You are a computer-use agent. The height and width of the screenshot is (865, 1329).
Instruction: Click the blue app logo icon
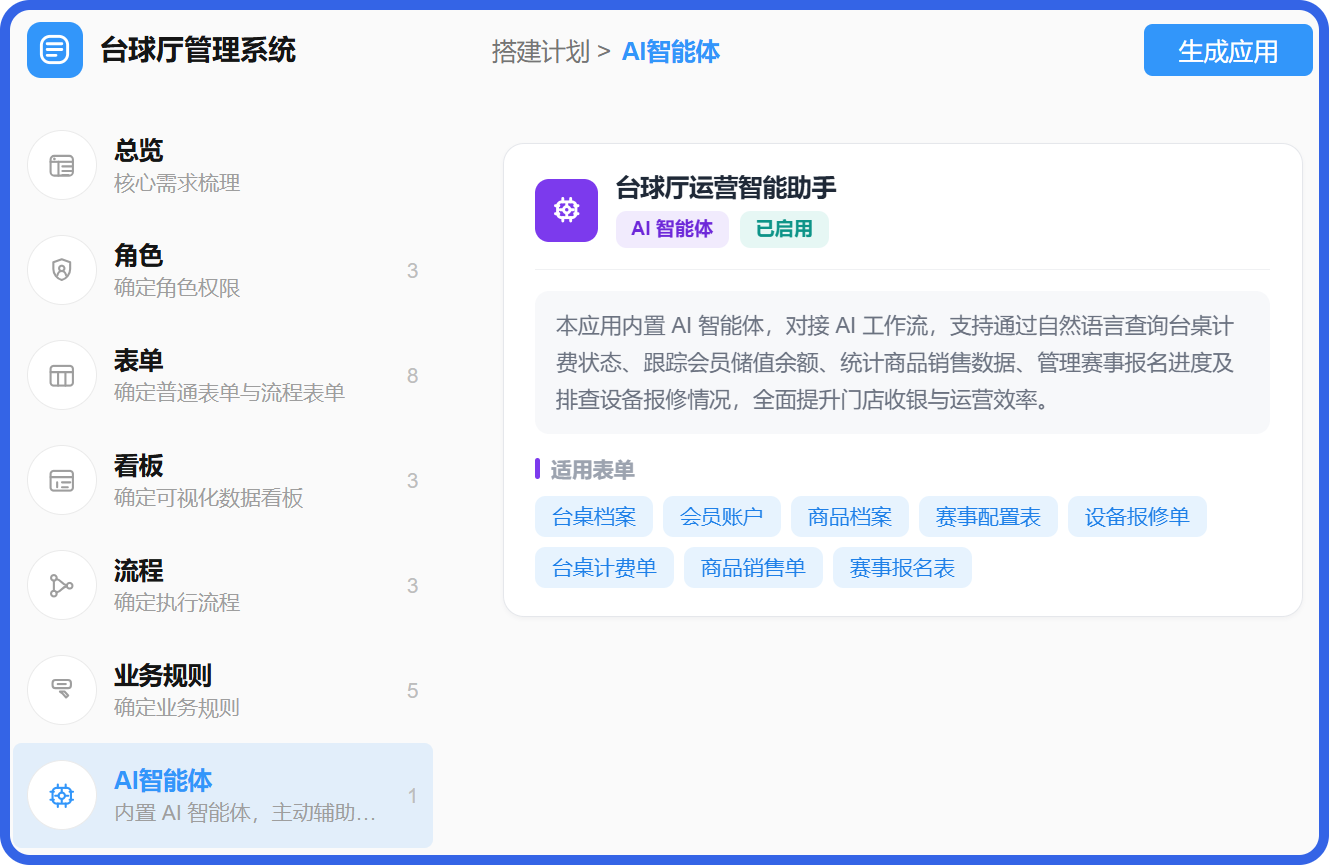pos(55,49)
